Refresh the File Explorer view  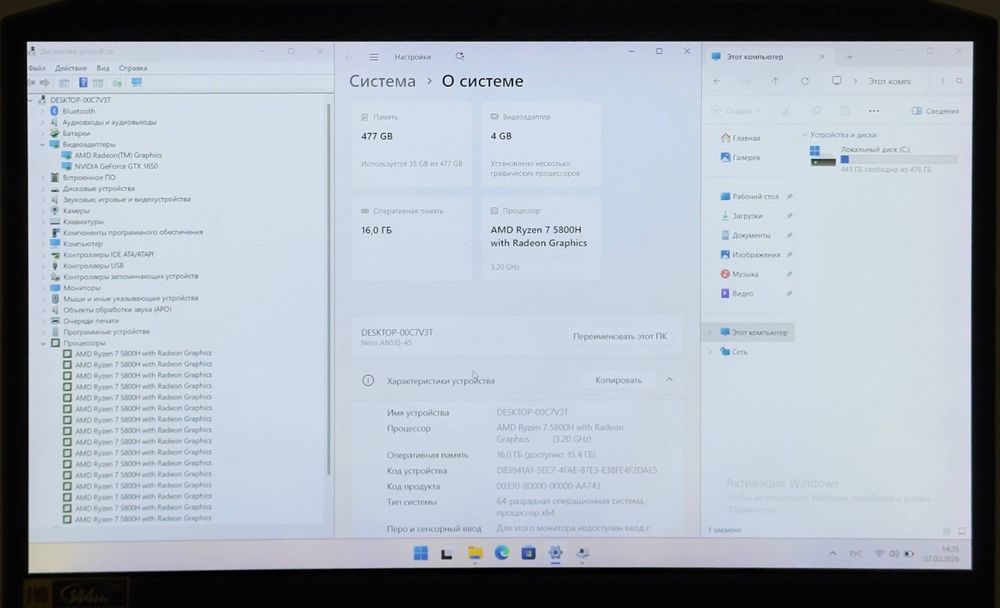coord(805,81)
